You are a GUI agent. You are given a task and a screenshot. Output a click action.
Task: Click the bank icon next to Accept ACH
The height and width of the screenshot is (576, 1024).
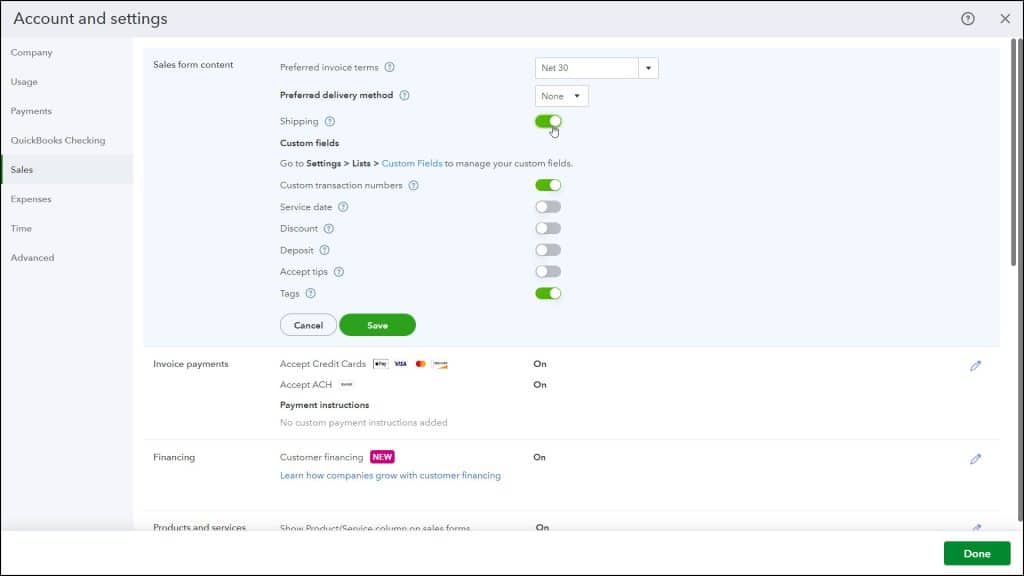point(346,384)
